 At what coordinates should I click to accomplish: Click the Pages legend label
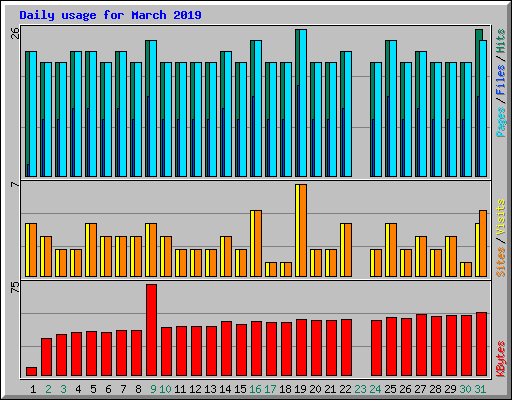click(x=501, y=122)
